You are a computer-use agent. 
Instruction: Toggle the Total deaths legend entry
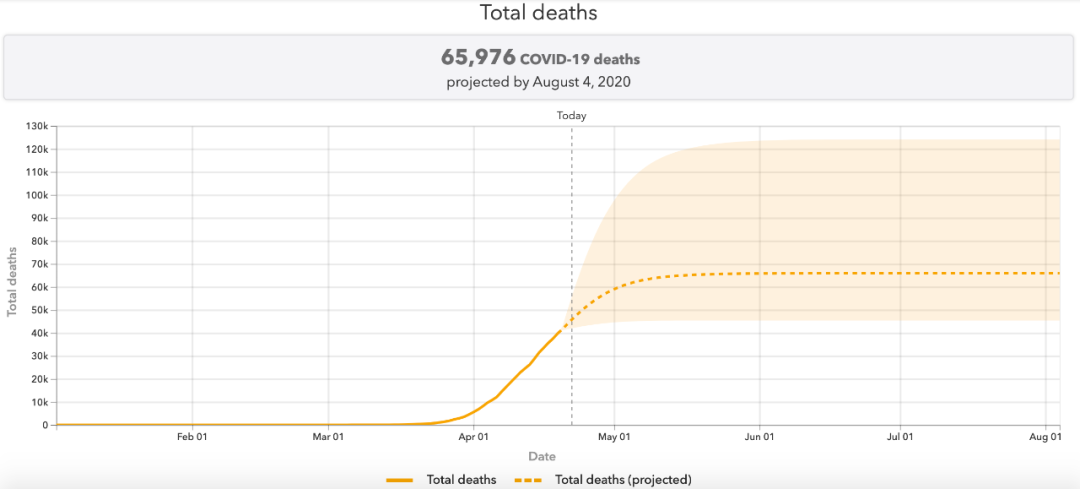coord(441,479)
